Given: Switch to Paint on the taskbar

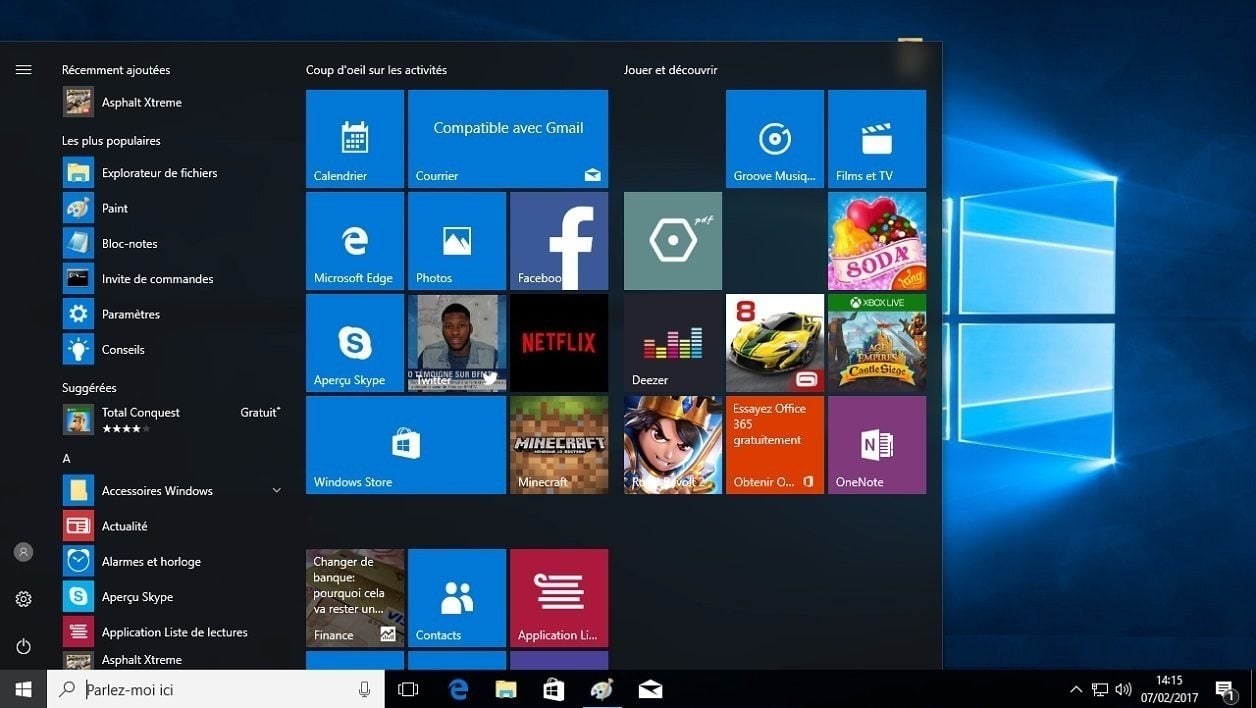Looking at the screenshot, I should pyautogui.click(x=601, y=689).
